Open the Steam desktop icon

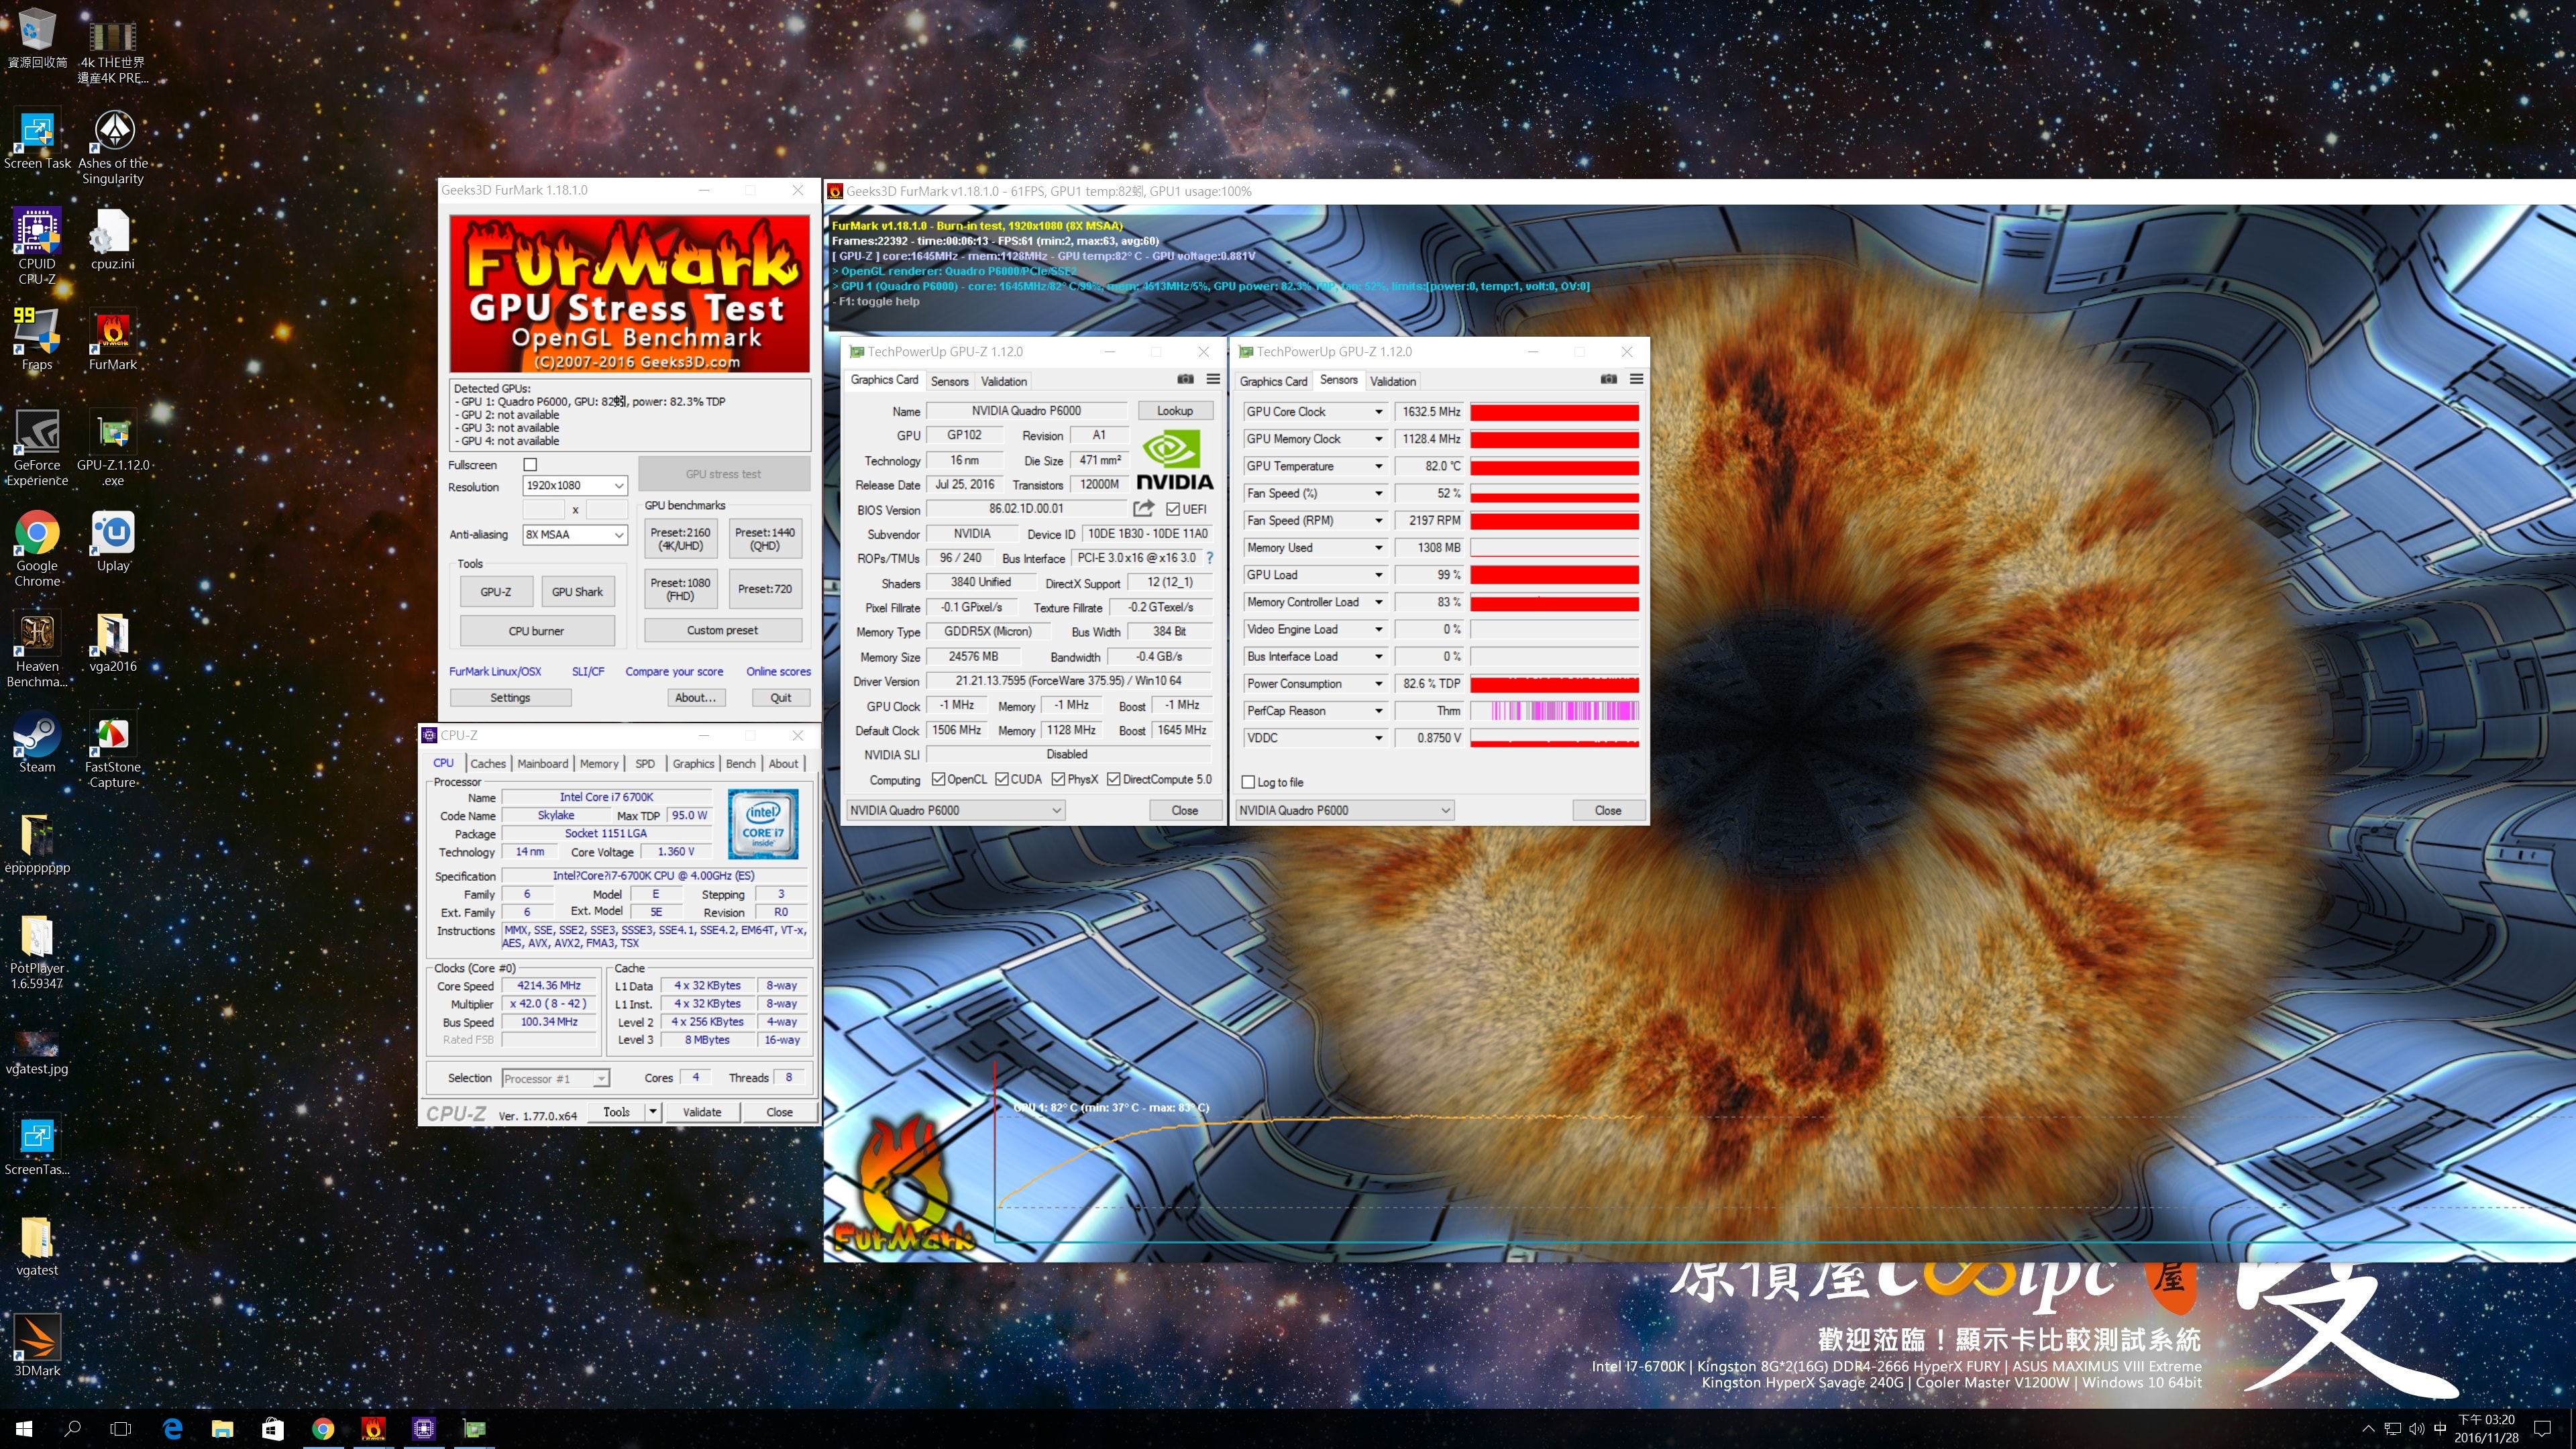[x=37, y=742]
